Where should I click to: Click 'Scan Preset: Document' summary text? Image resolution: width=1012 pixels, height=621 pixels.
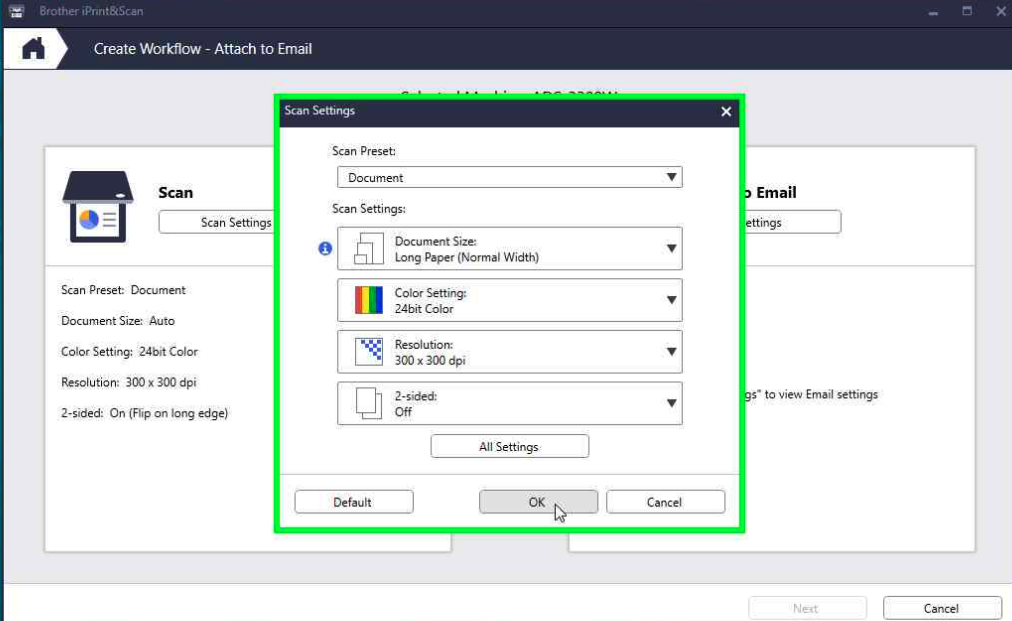123,290
